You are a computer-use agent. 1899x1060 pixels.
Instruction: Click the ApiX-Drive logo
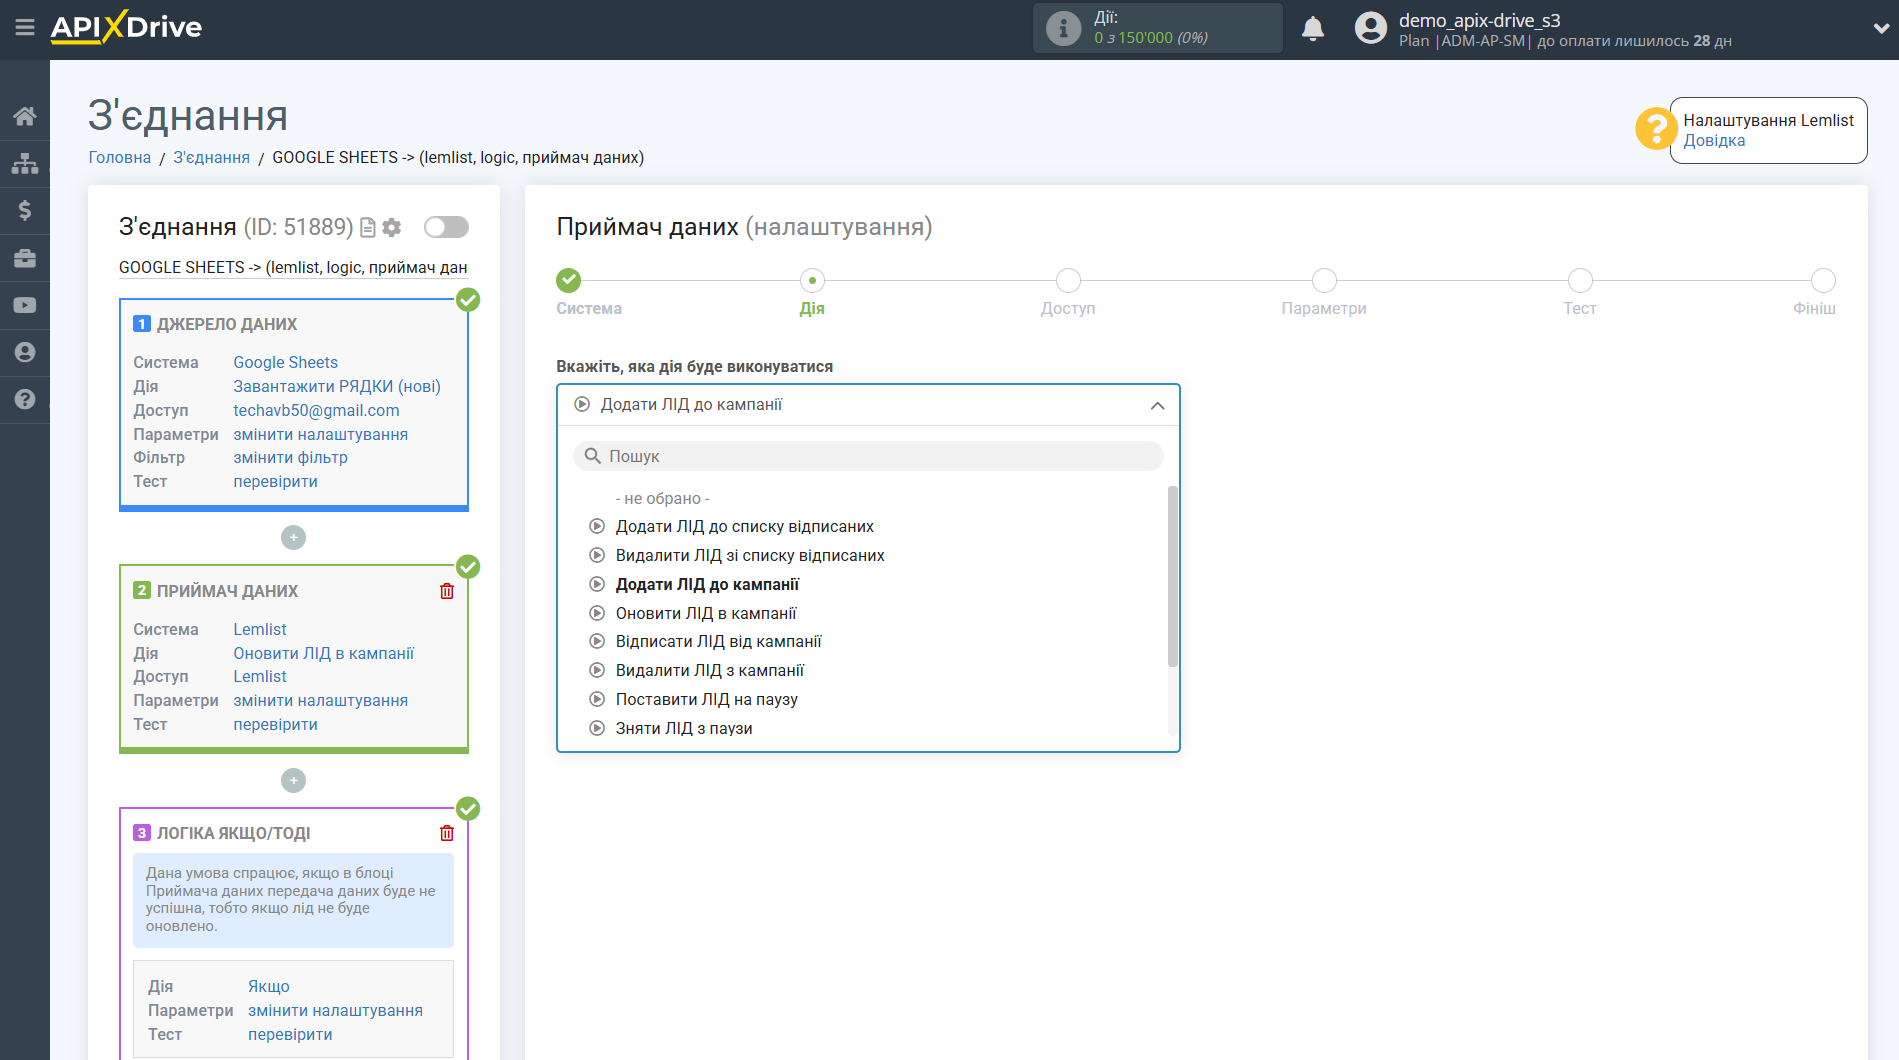[x=126, y=27]
